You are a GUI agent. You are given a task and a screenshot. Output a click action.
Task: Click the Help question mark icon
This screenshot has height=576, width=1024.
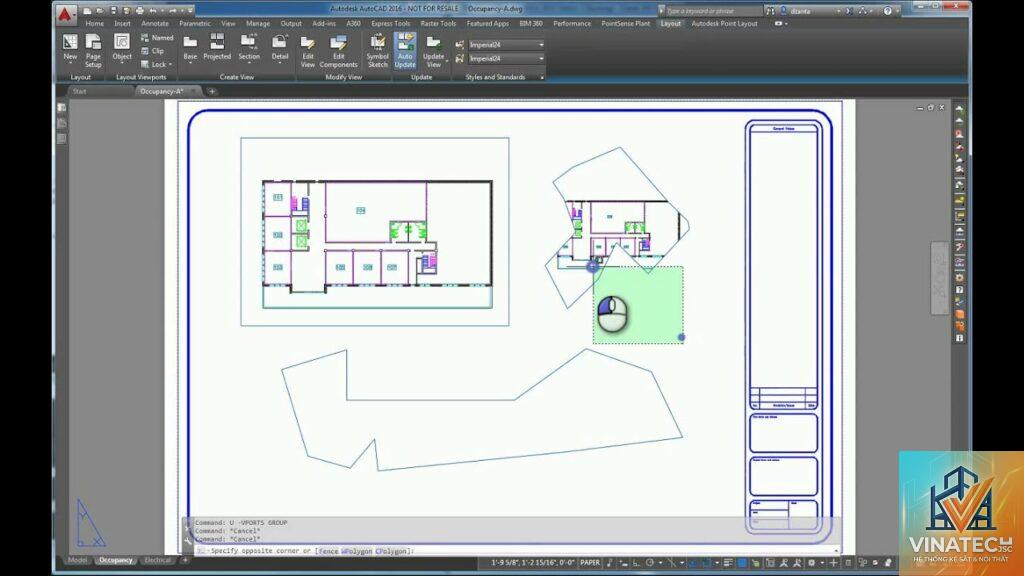(x=888, y=11)
